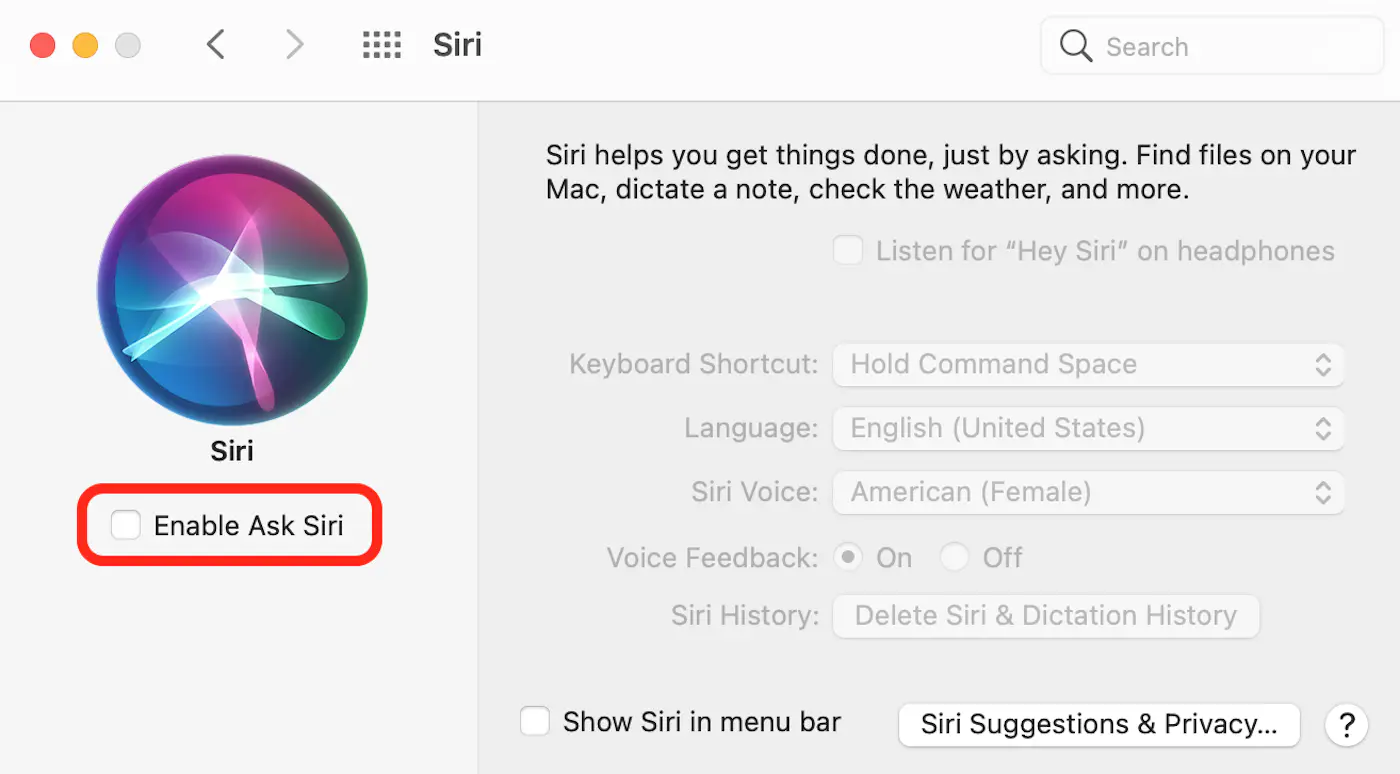Select the Off voice feedback radio button
The width and height of the screenshot is (1400, 774).
(x=955, y=557)
